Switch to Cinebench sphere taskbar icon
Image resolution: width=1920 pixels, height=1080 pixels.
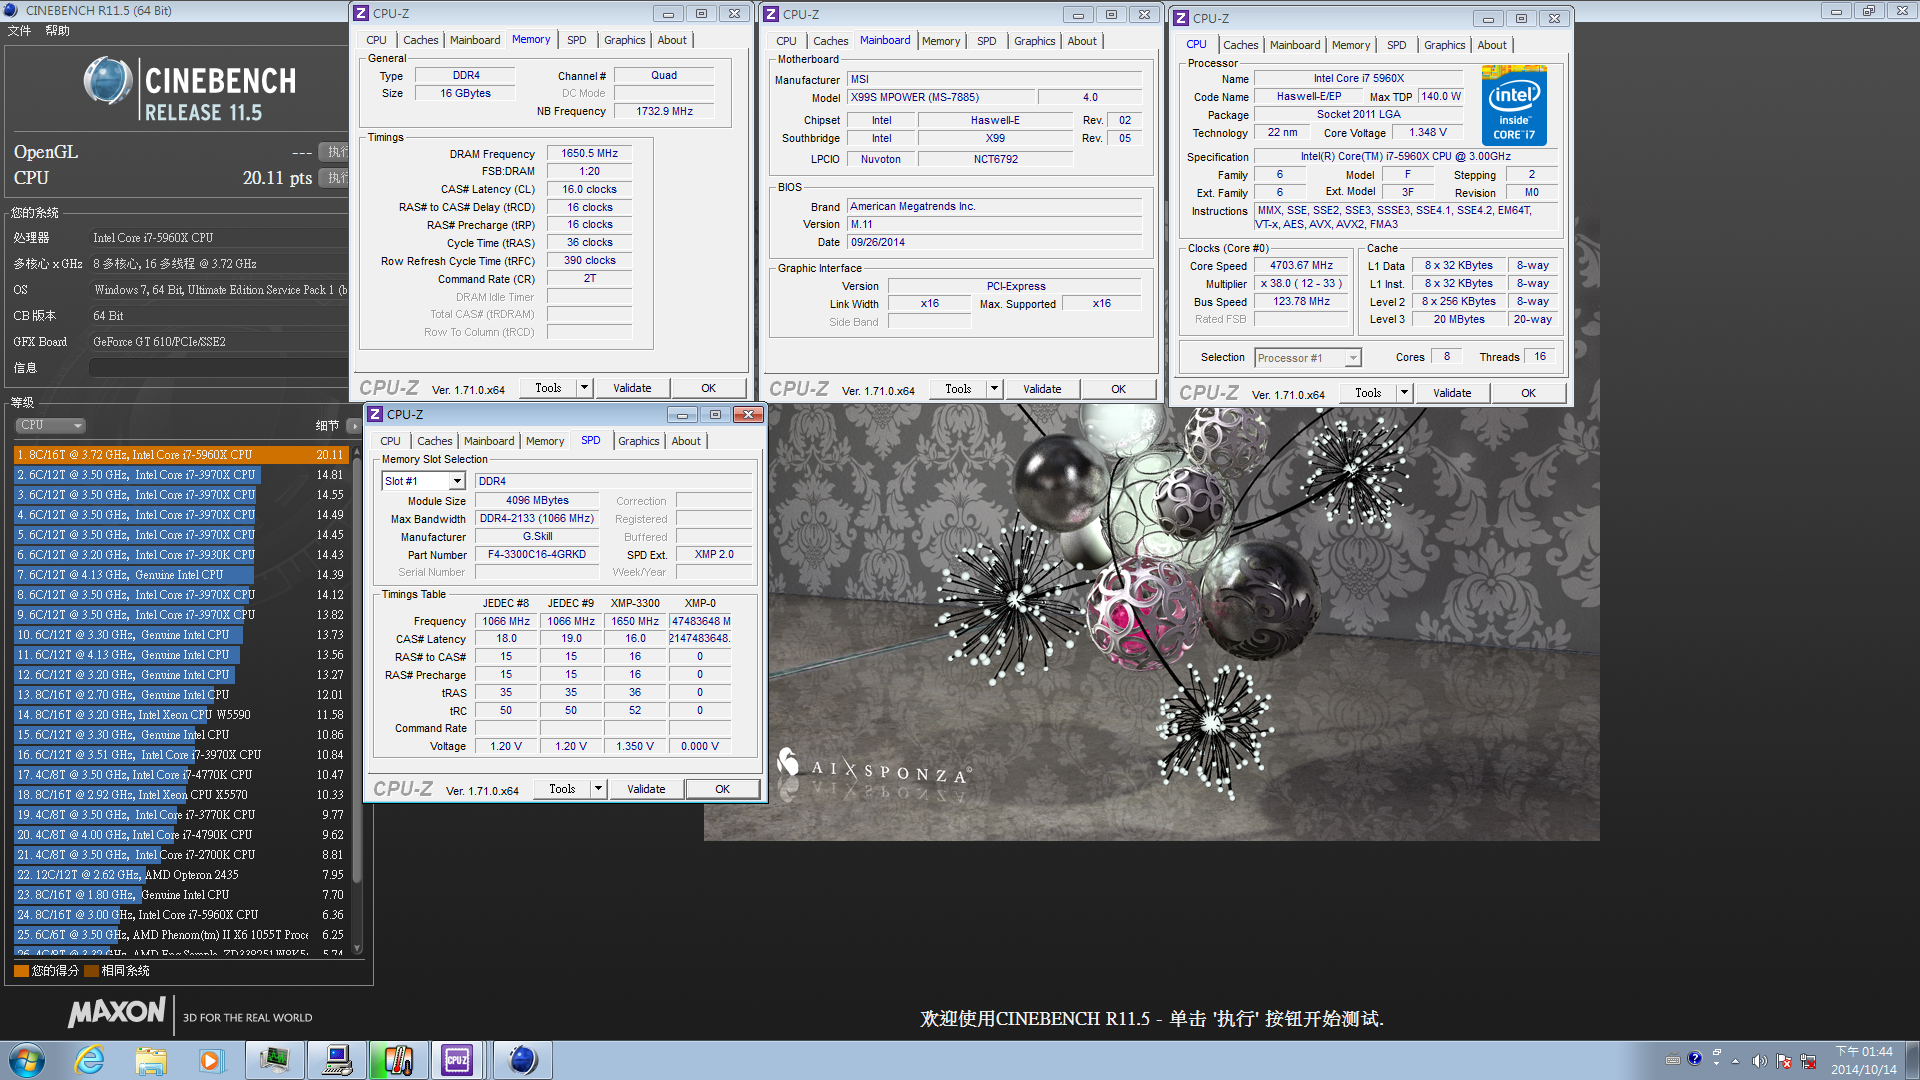point(522,1060)
